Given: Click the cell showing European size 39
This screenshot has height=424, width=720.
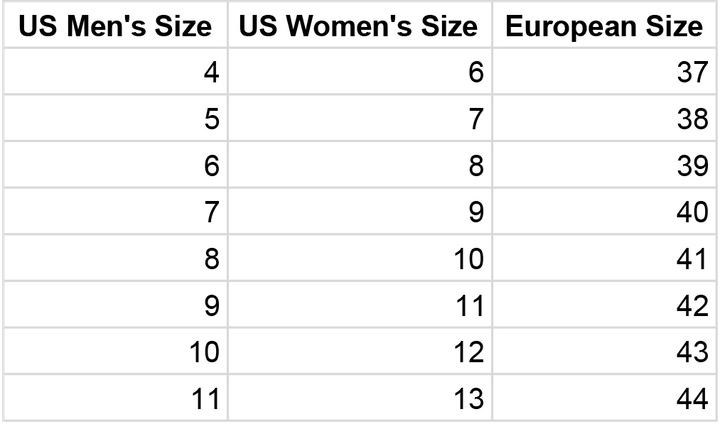Looking at the screenshot, I should click(604, 166).
